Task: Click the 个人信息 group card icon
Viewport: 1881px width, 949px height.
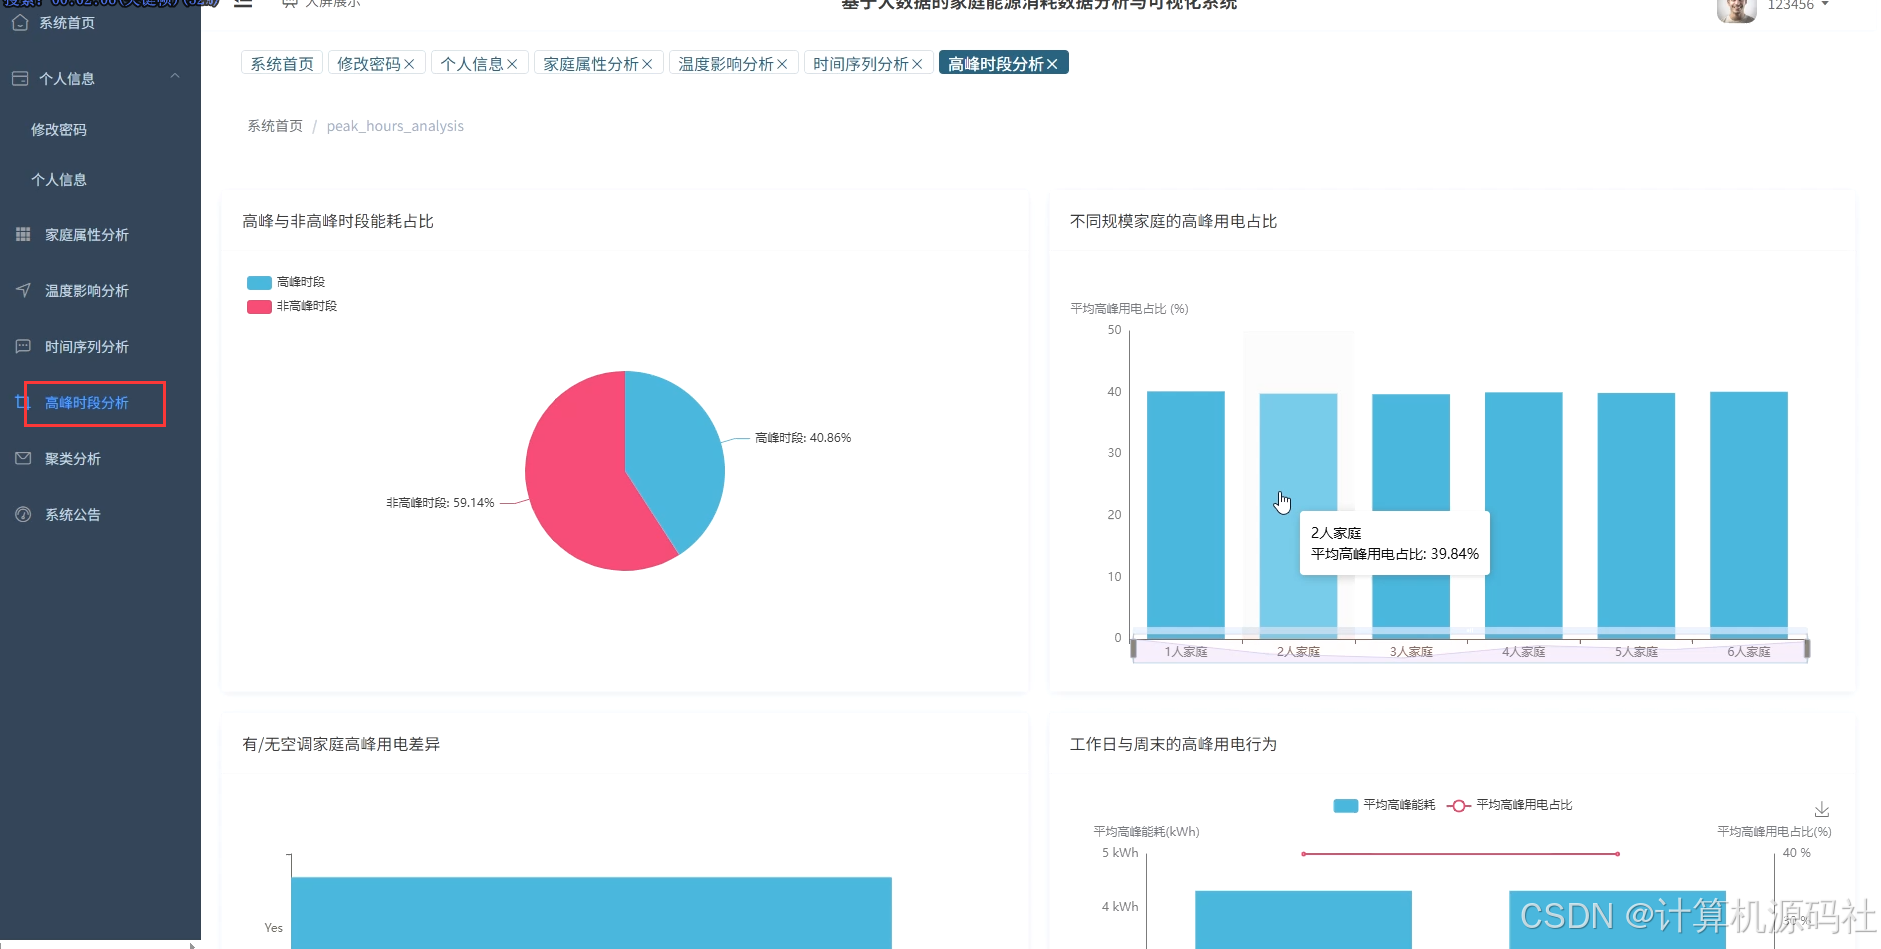Action: [20, 78]
